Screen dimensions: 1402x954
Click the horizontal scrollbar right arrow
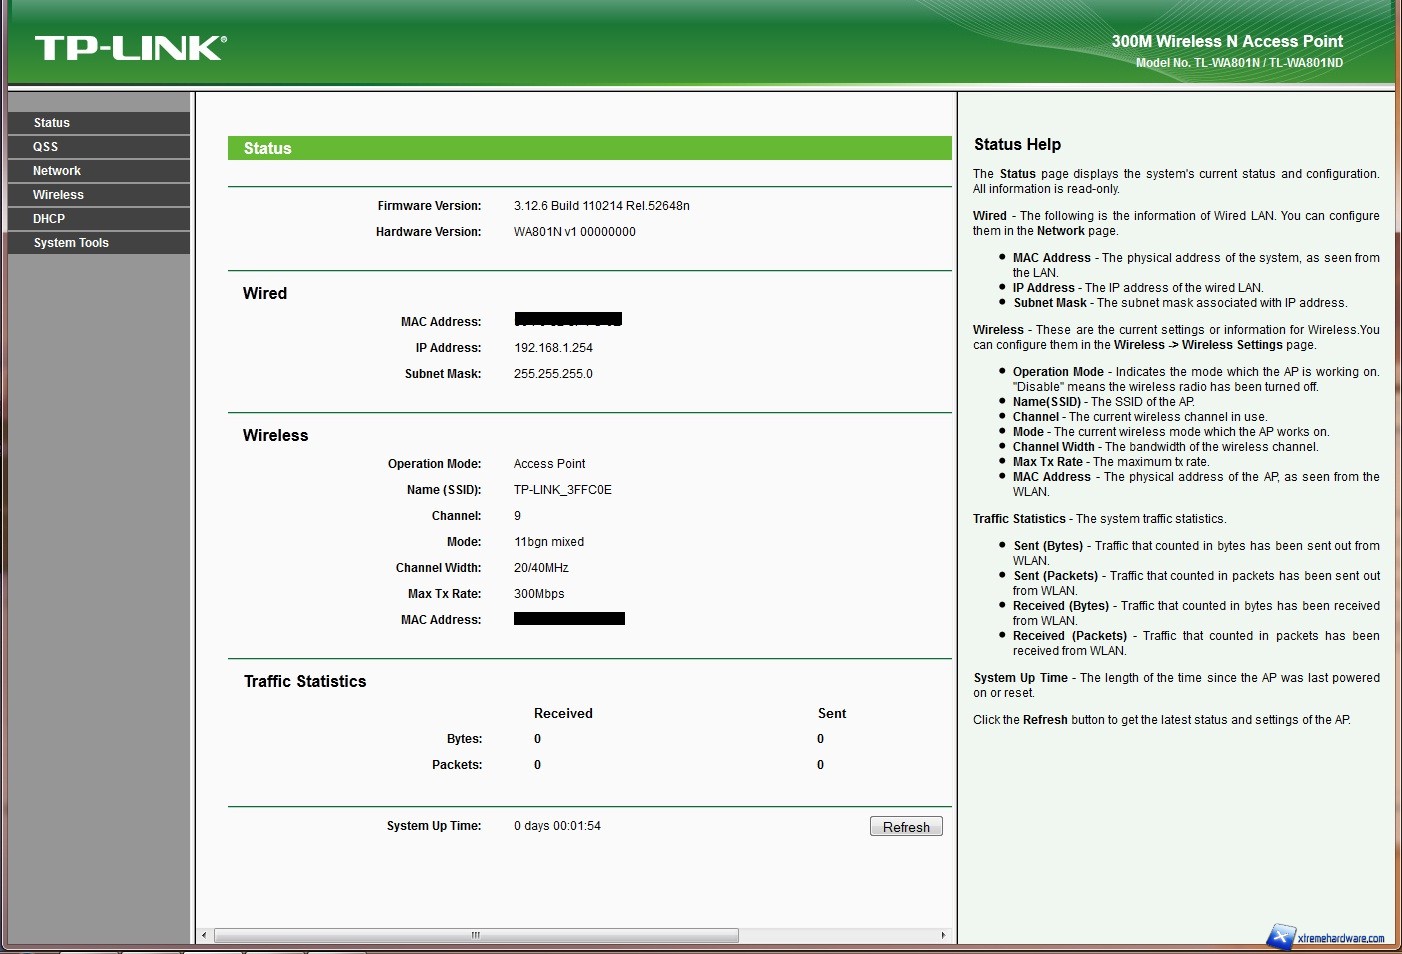point(942,936)
